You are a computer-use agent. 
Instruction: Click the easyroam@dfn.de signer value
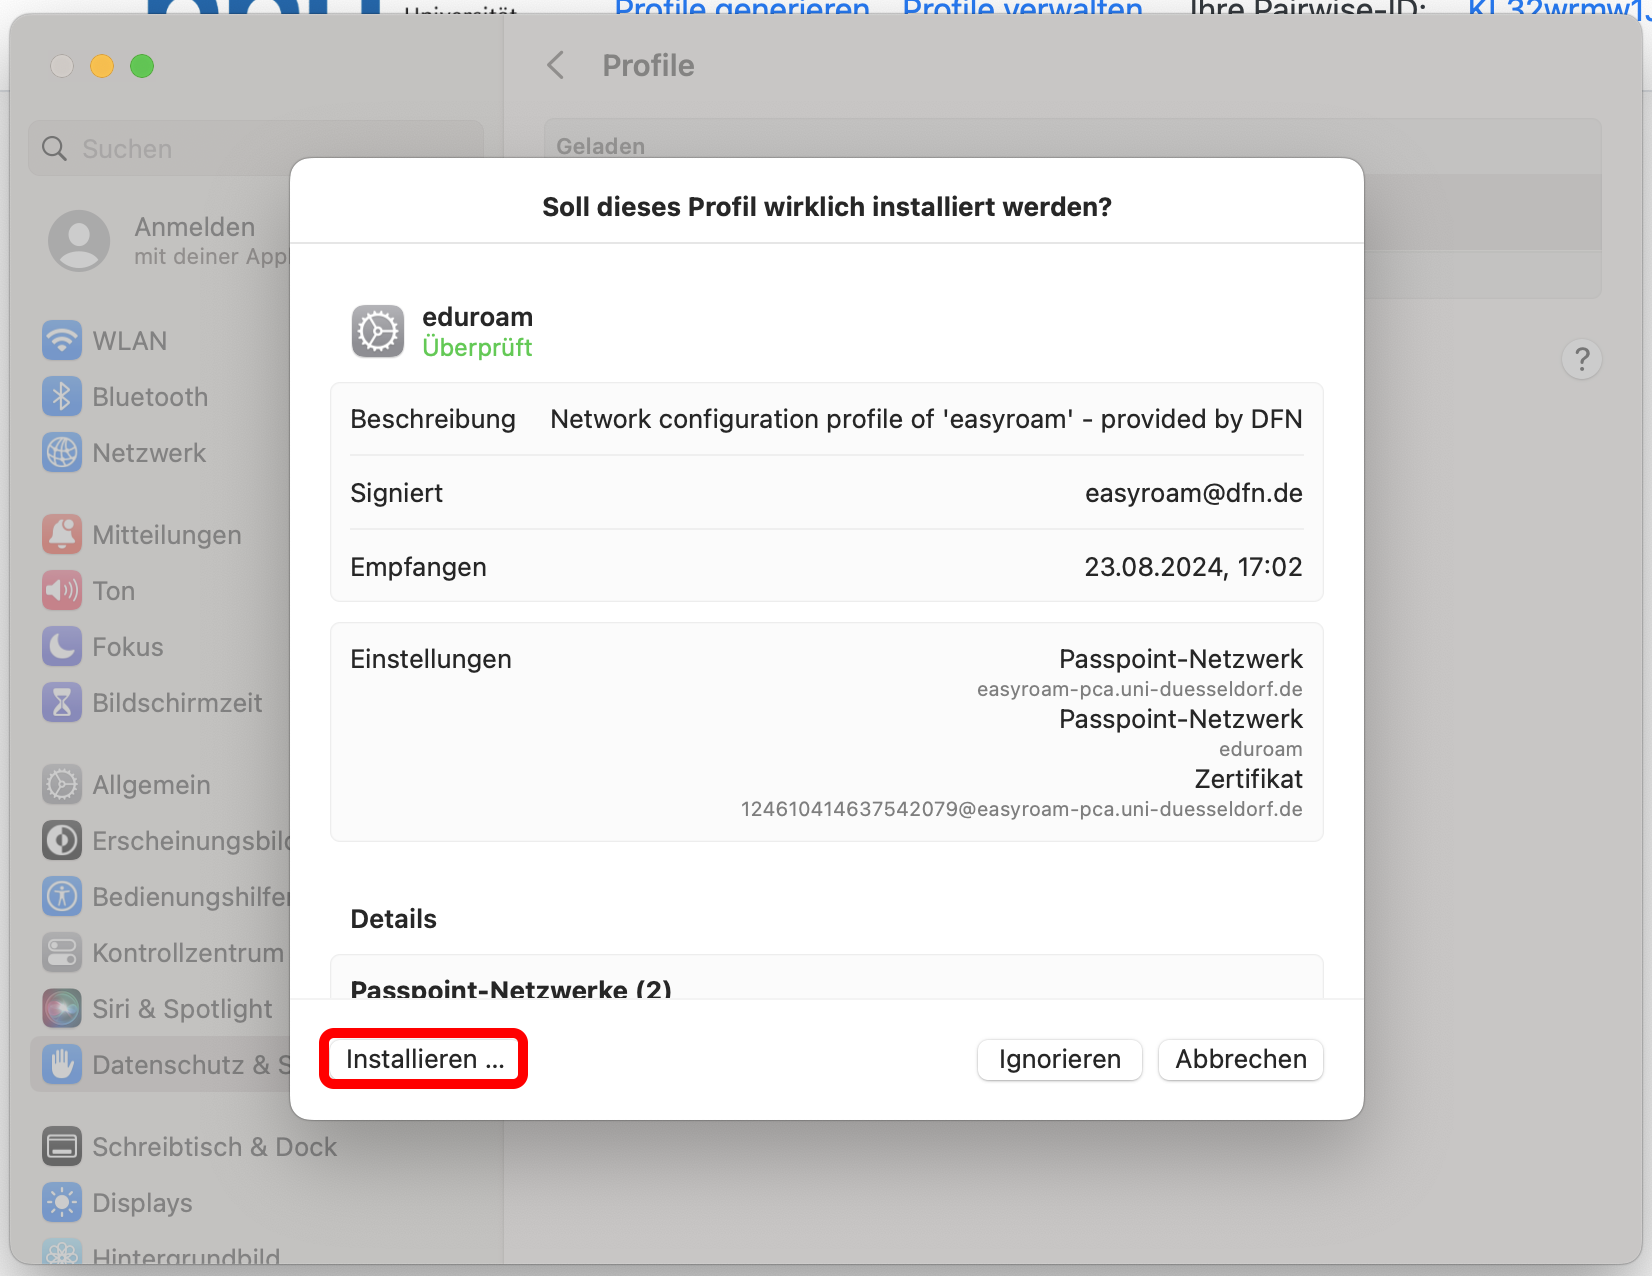(x=1193, y=493)
